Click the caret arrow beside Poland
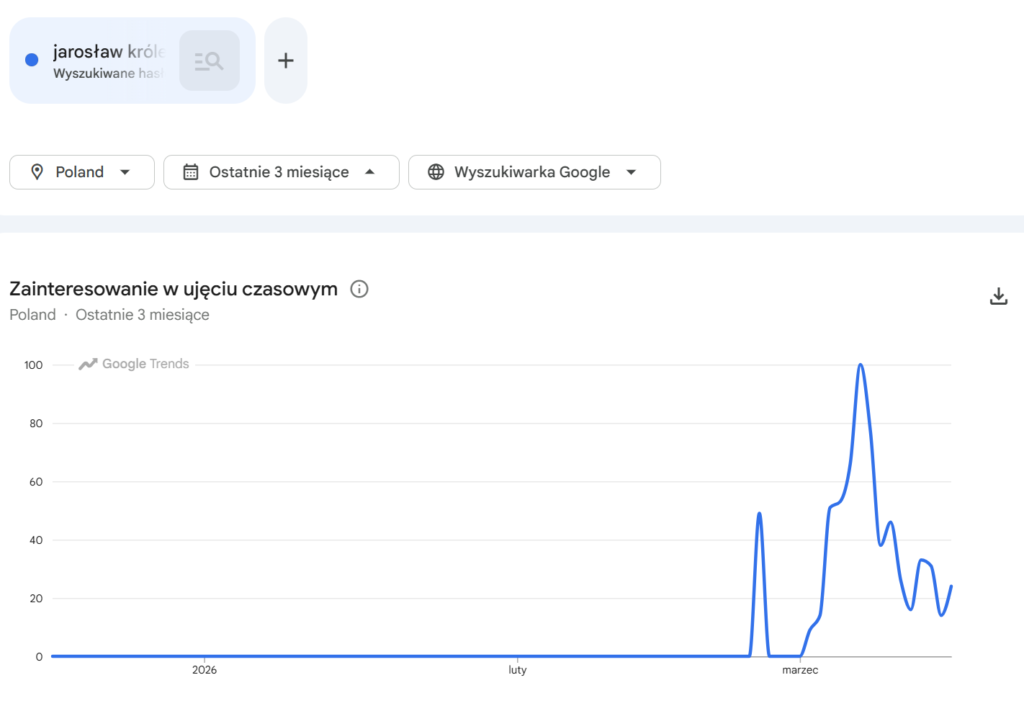 [125, 172]
